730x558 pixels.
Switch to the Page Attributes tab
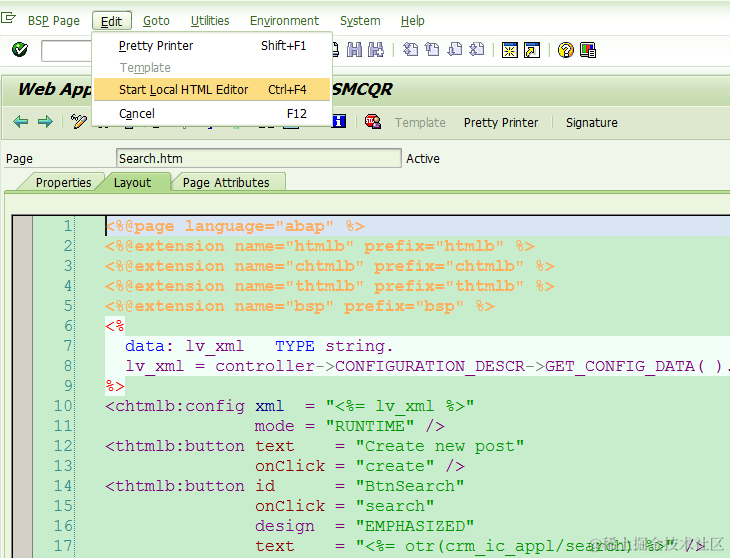coord(226,182)
